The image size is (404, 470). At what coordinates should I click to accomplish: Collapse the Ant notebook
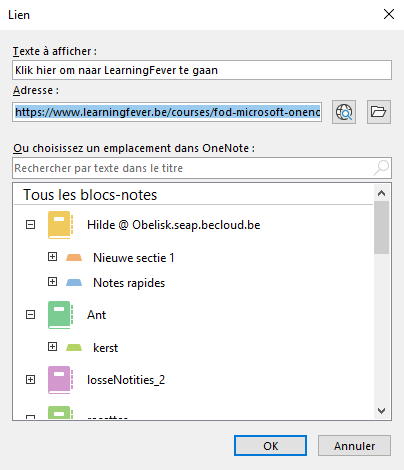pyautogui.click(x=30, y=314)
